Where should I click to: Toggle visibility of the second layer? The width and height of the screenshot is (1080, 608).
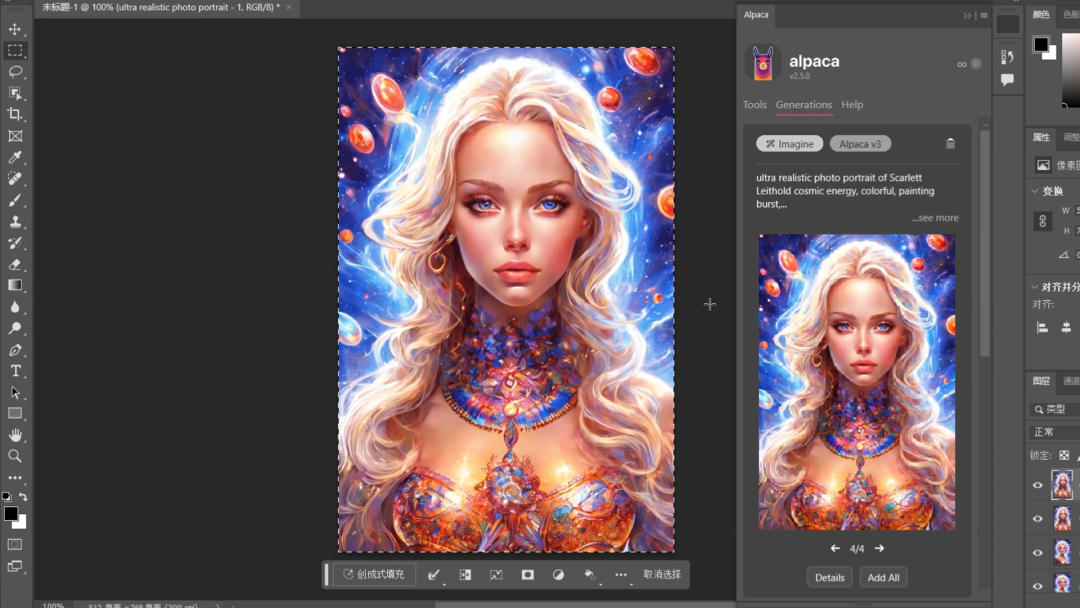1037,519
